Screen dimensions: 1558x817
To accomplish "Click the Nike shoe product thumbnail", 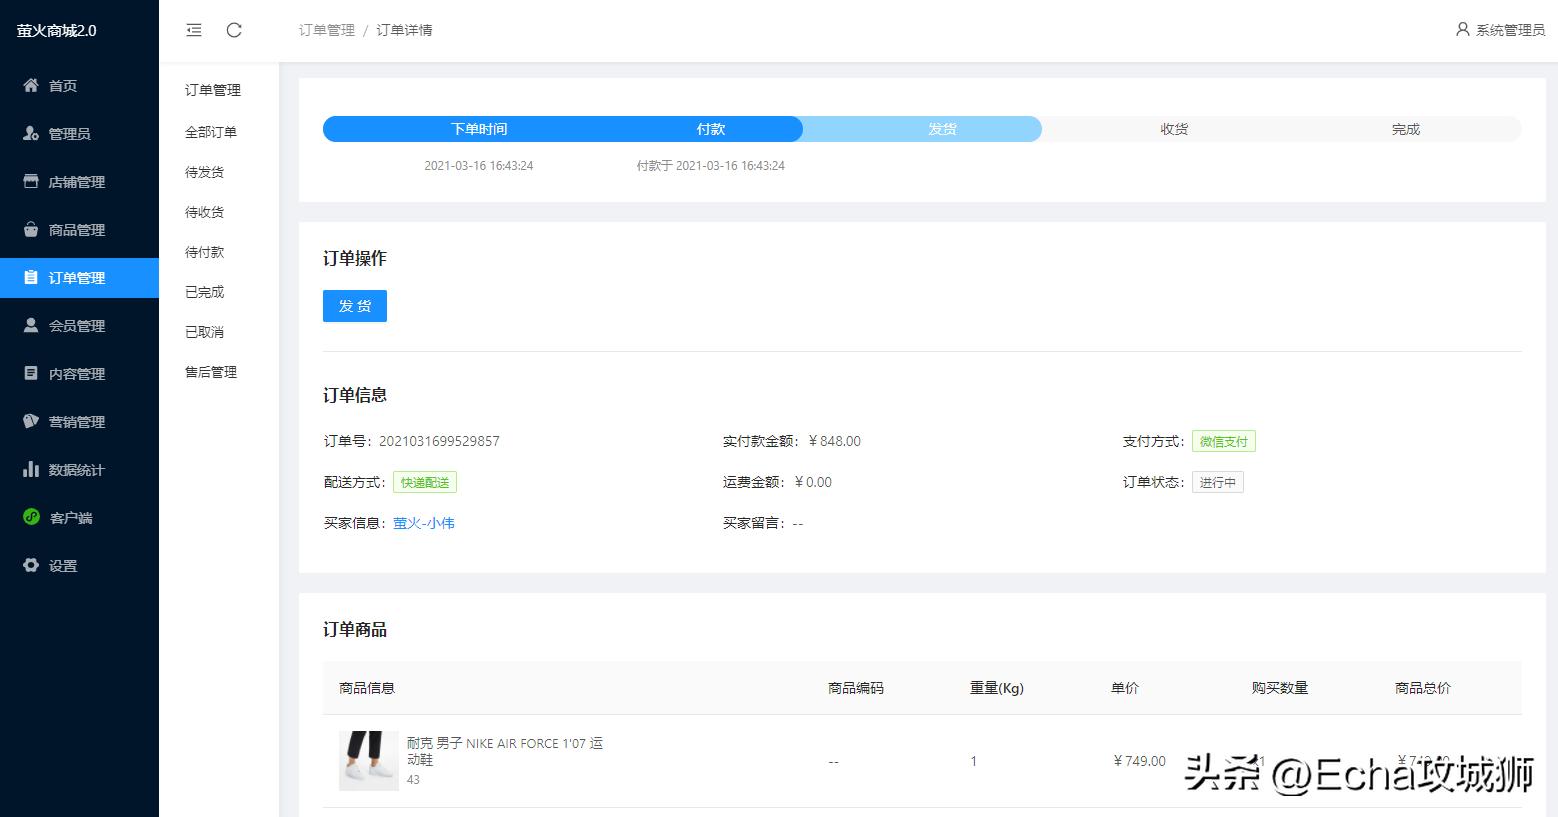I will point(368,760).
